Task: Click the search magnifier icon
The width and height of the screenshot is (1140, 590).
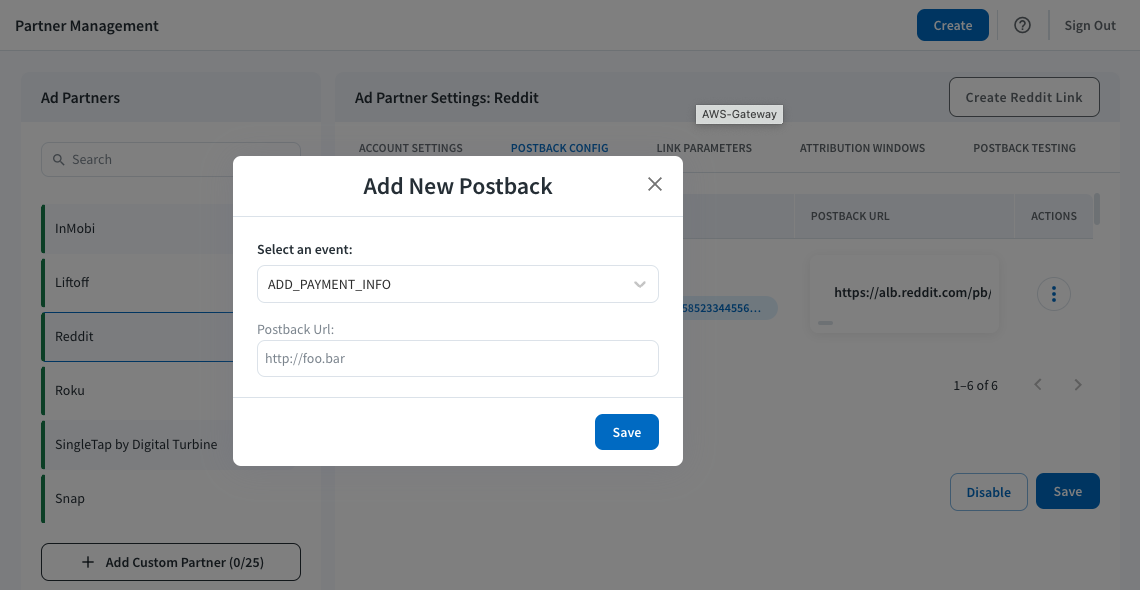Action: tap(57, 160)
